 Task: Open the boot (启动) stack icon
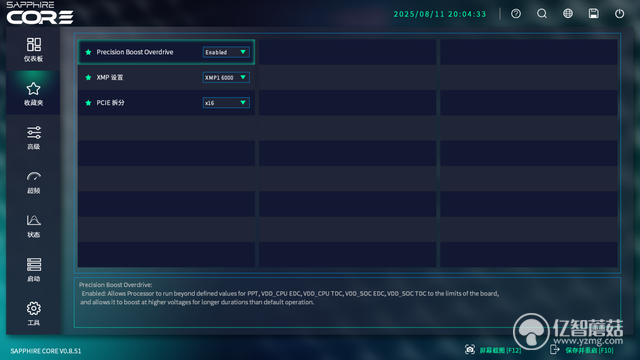click(33, 264)
